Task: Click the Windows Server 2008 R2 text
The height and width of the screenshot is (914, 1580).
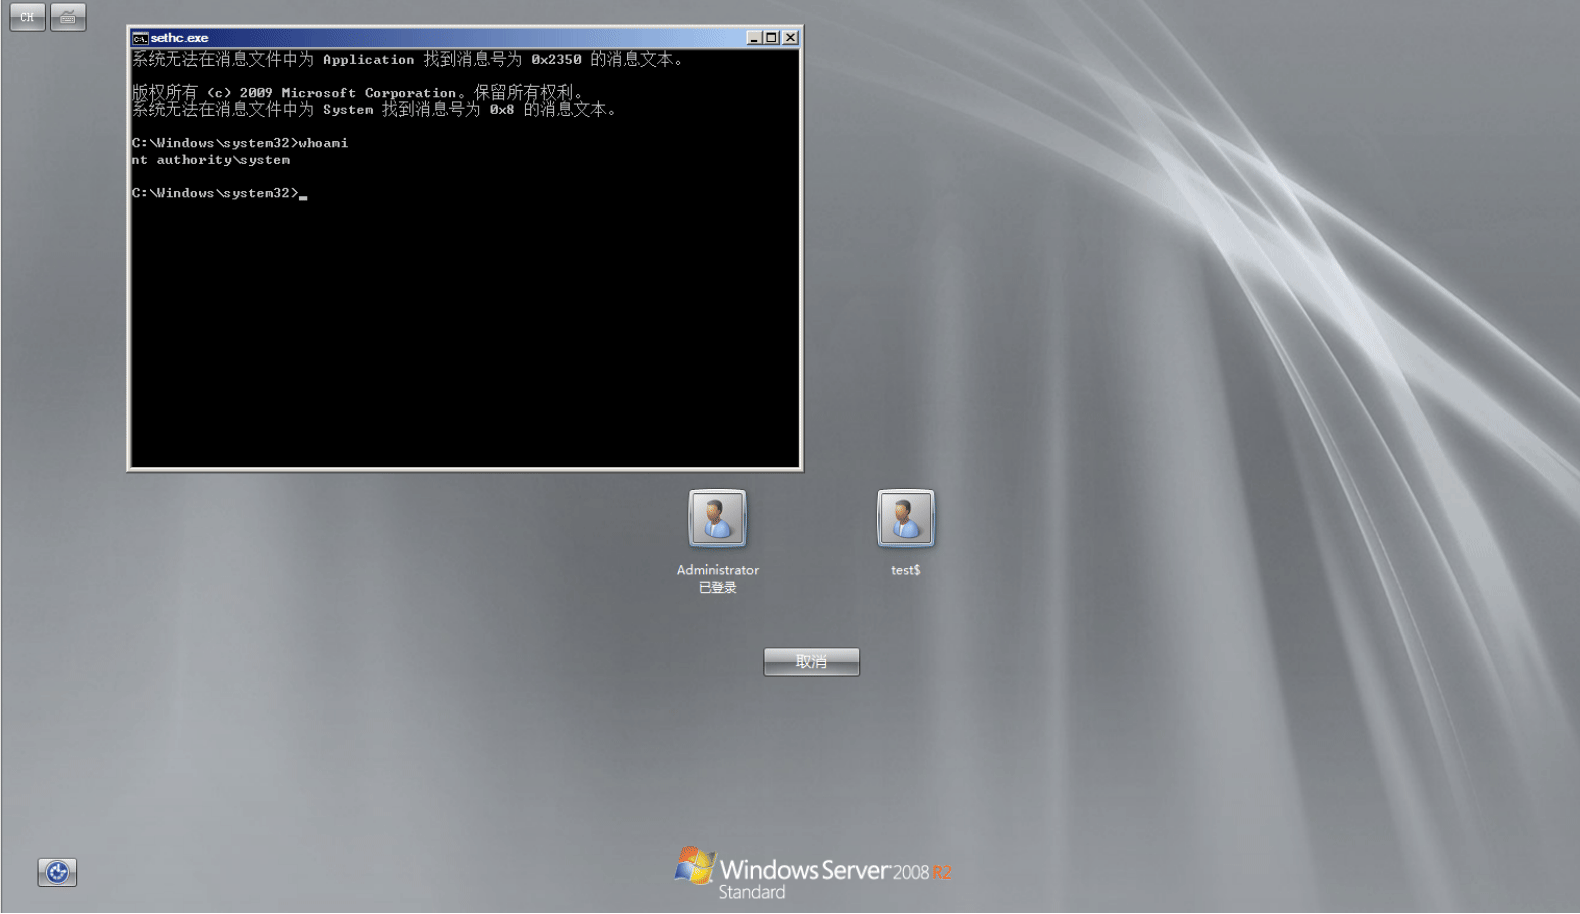Action: tap(836, 871)
